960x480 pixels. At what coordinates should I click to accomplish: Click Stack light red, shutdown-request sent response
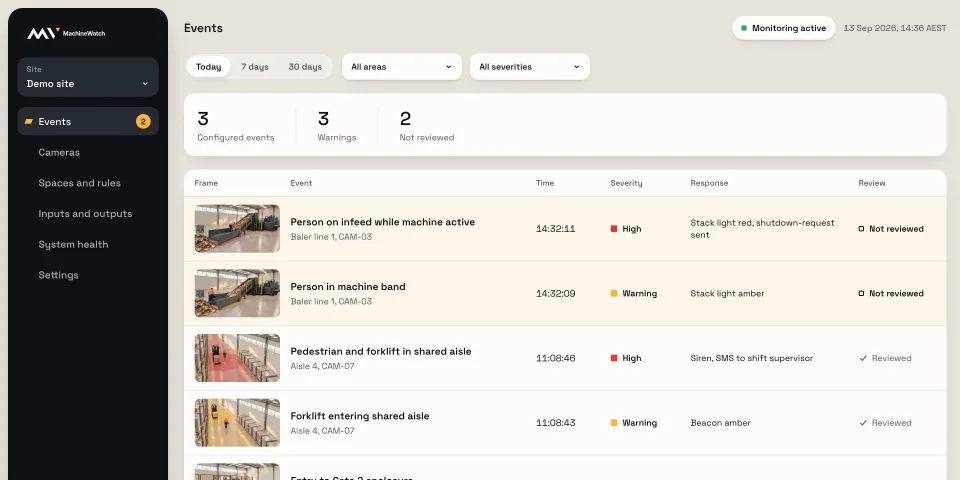(762, 229)
